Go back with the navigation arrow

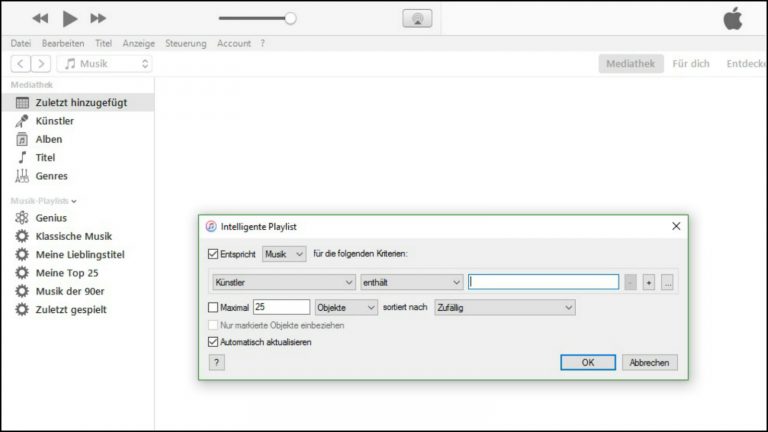pyautogui.click(x=21, y=64)
